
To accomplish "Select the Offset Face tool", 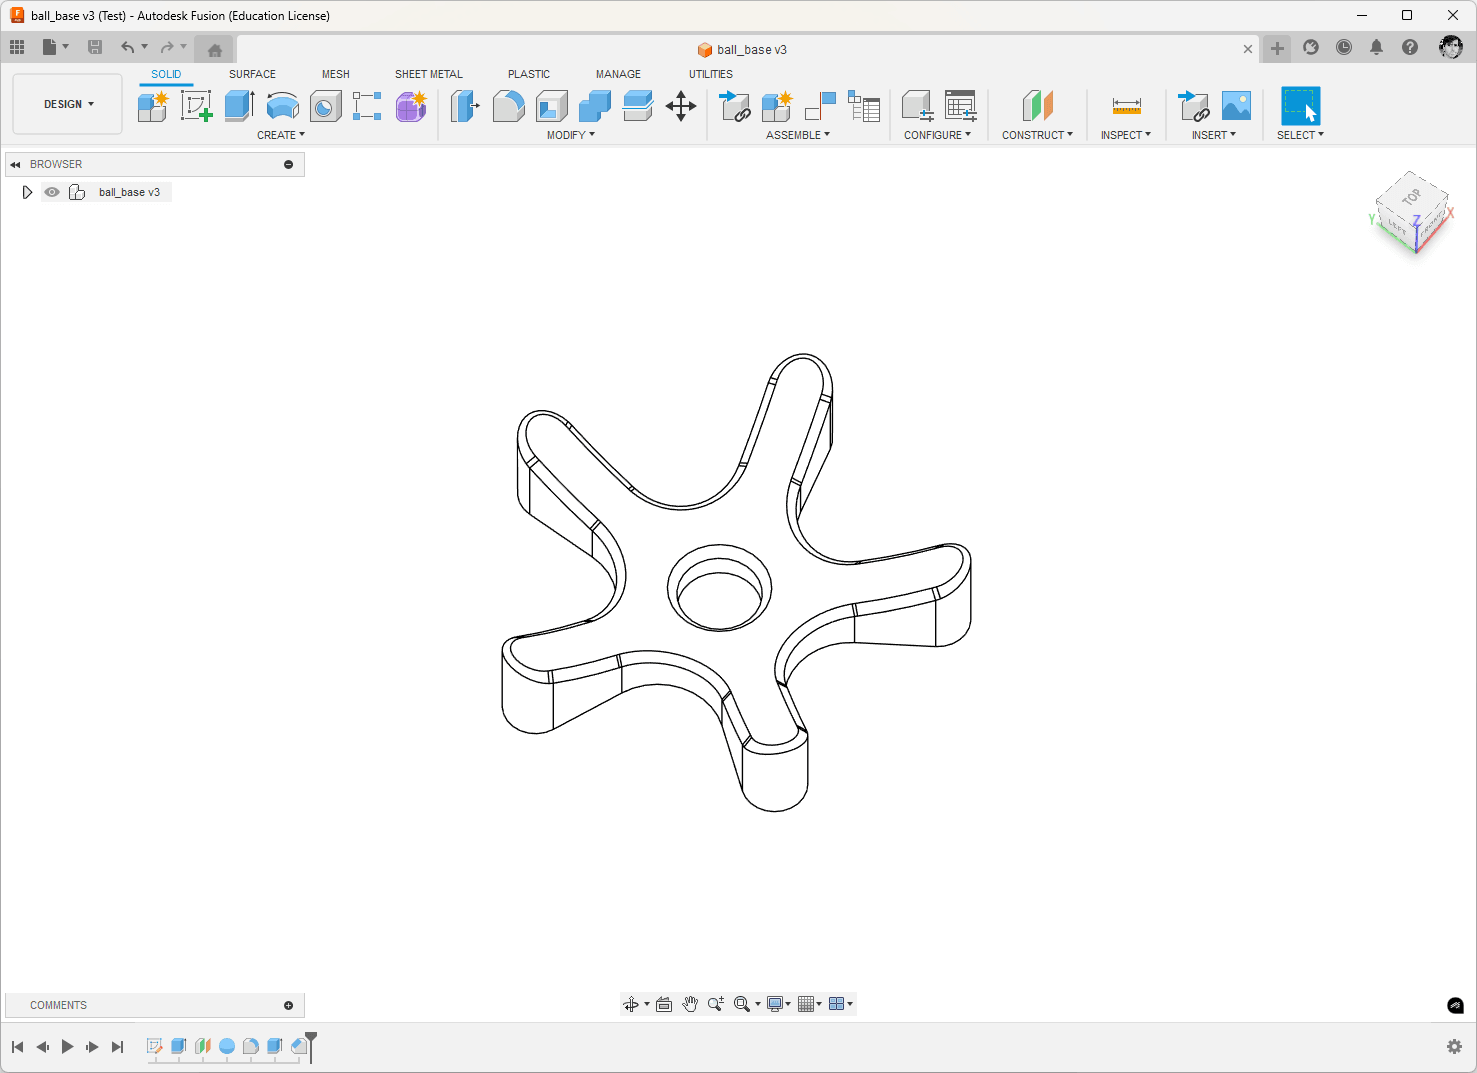I will [637, 106].
